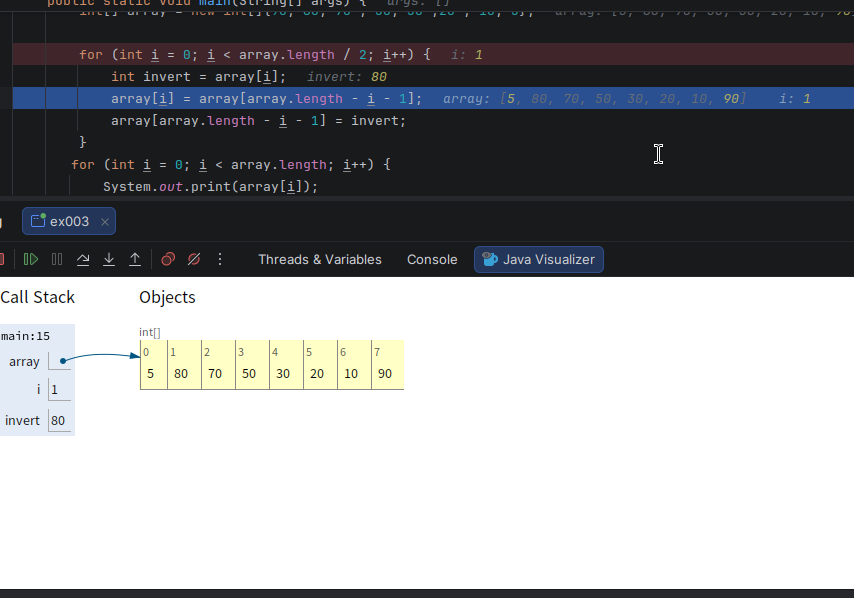Step over the current line

coord(83,259)
